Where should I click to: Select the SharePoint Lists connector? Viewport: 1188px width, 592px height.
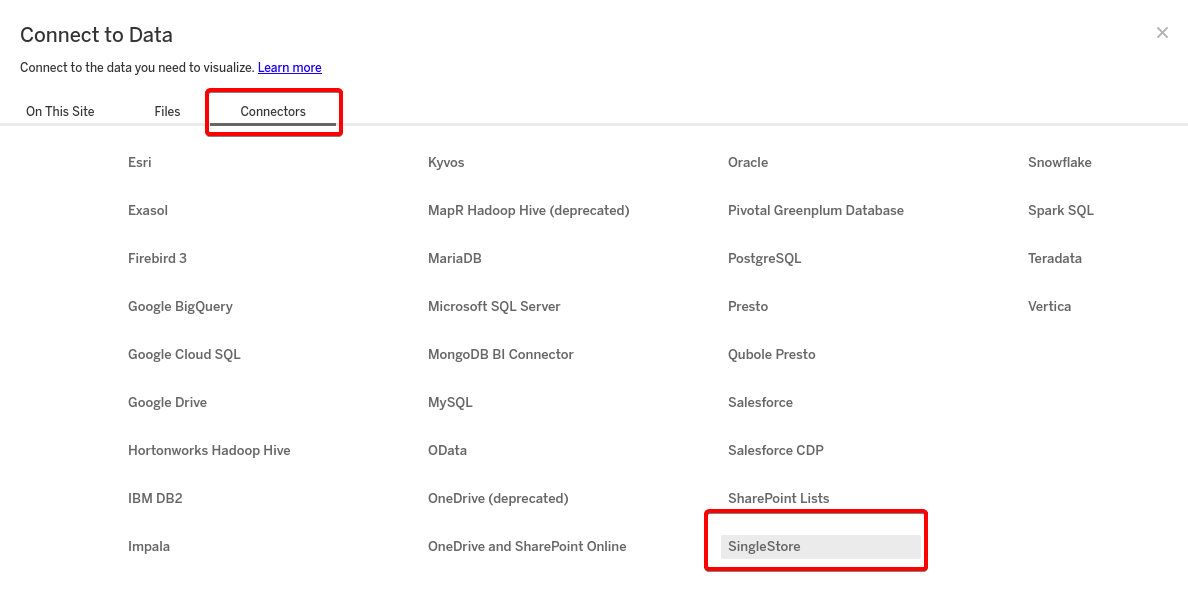(777, 498)
